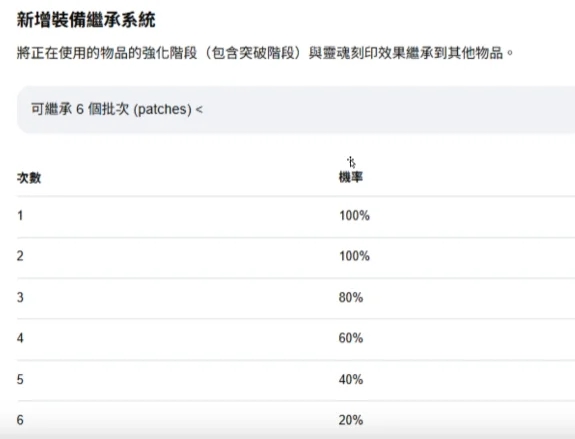Viewport: 575px width, 439px height.
Task: Click the 100% value in row 2
Action: pos(354,256)
